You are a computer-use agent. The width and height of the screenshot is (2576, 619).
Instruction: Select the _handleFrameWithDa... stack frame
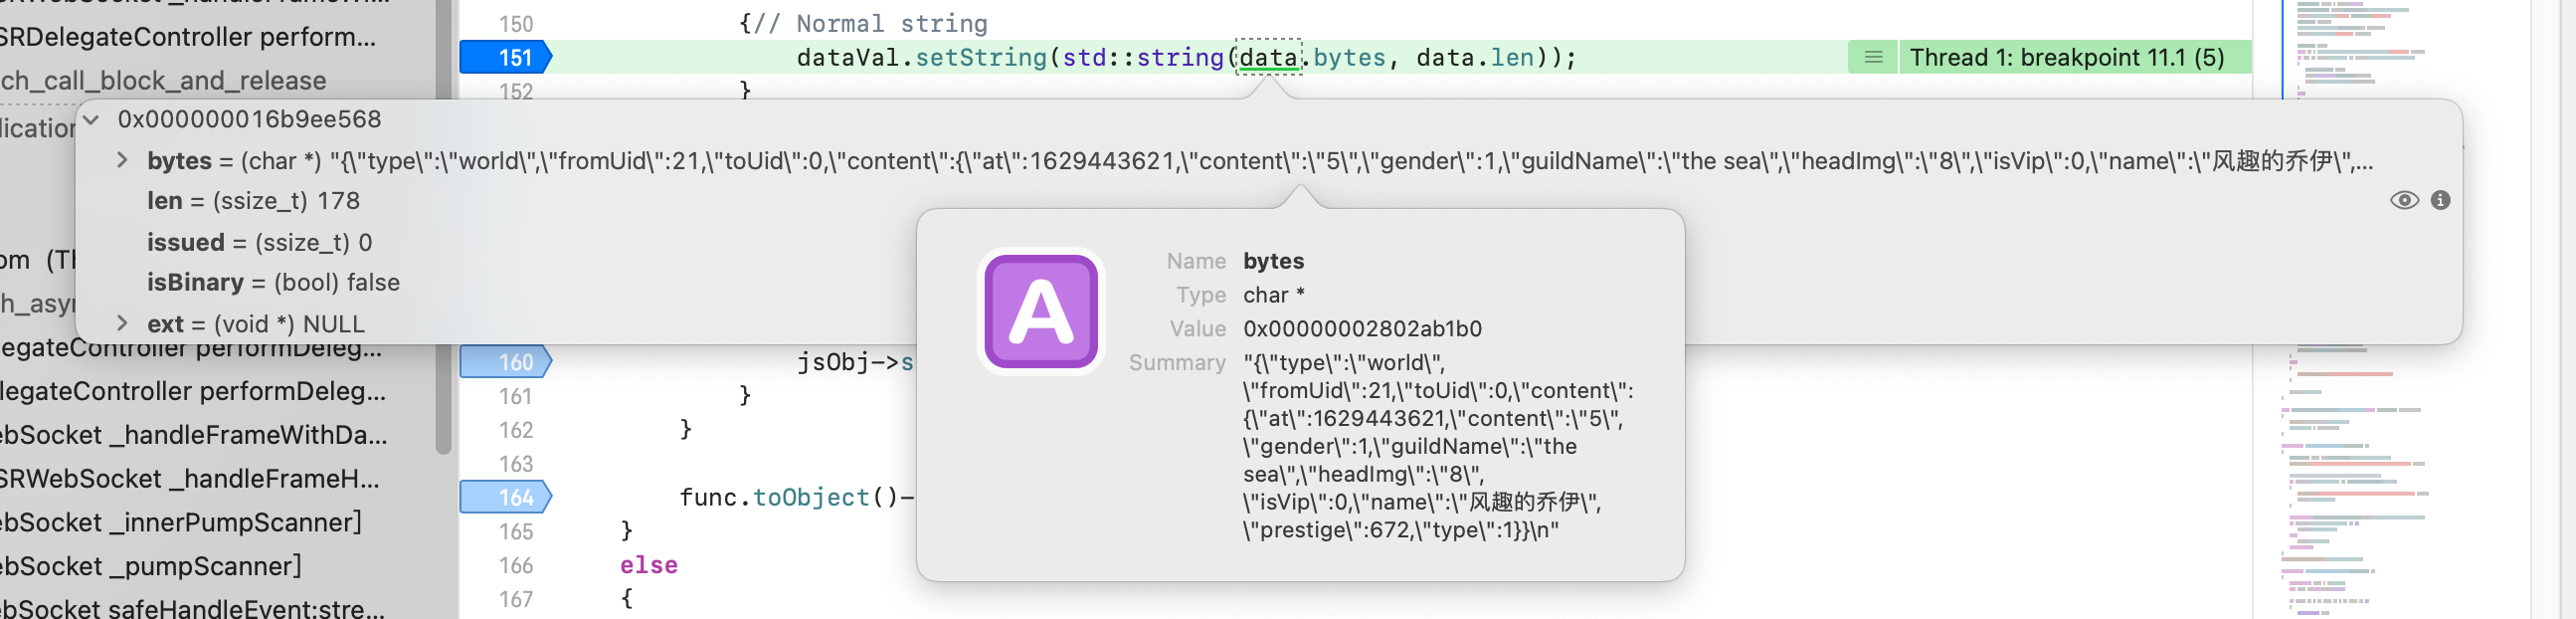coord(195,435)
